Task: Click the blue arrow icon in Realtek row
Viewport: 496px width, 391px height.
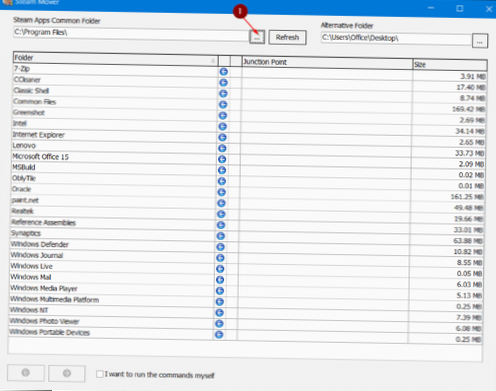Action: pos(221,214)
